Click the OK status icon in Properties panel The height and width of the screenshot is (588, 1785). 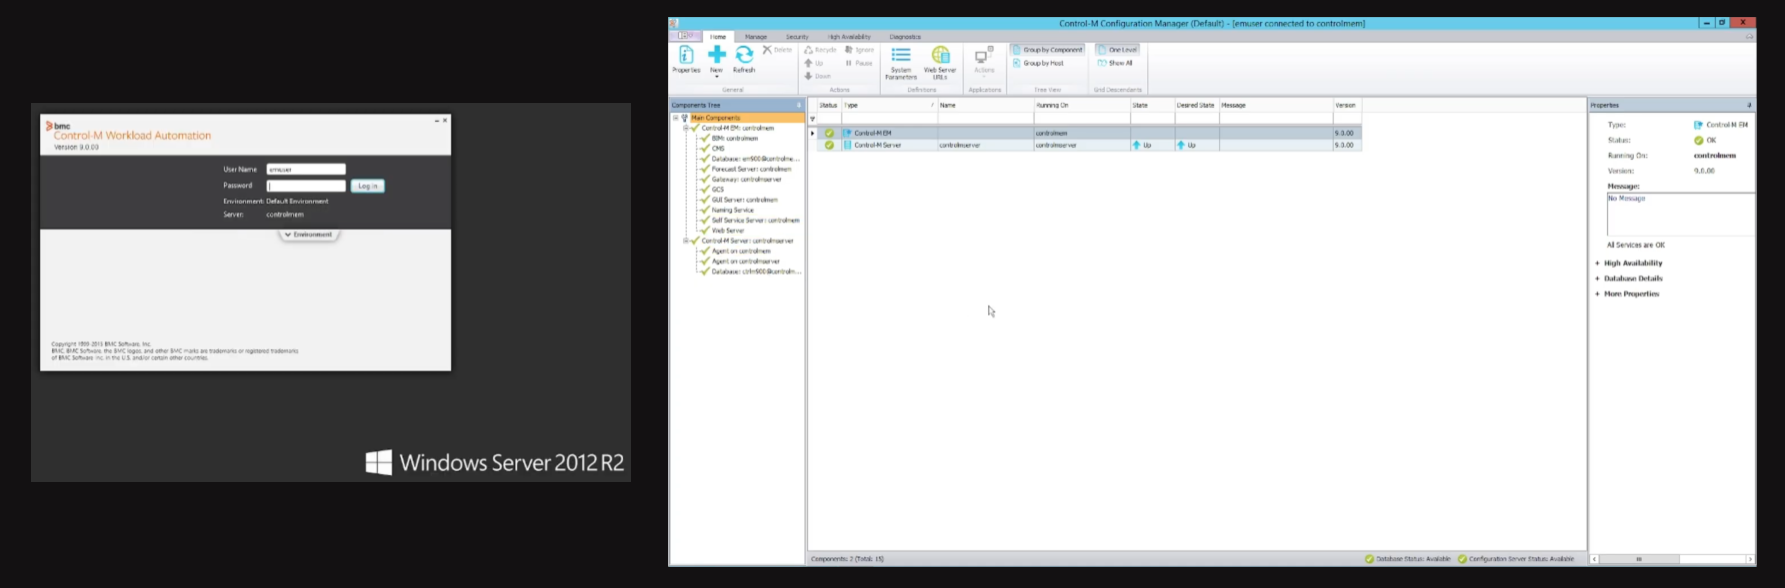click(1698, 140)
